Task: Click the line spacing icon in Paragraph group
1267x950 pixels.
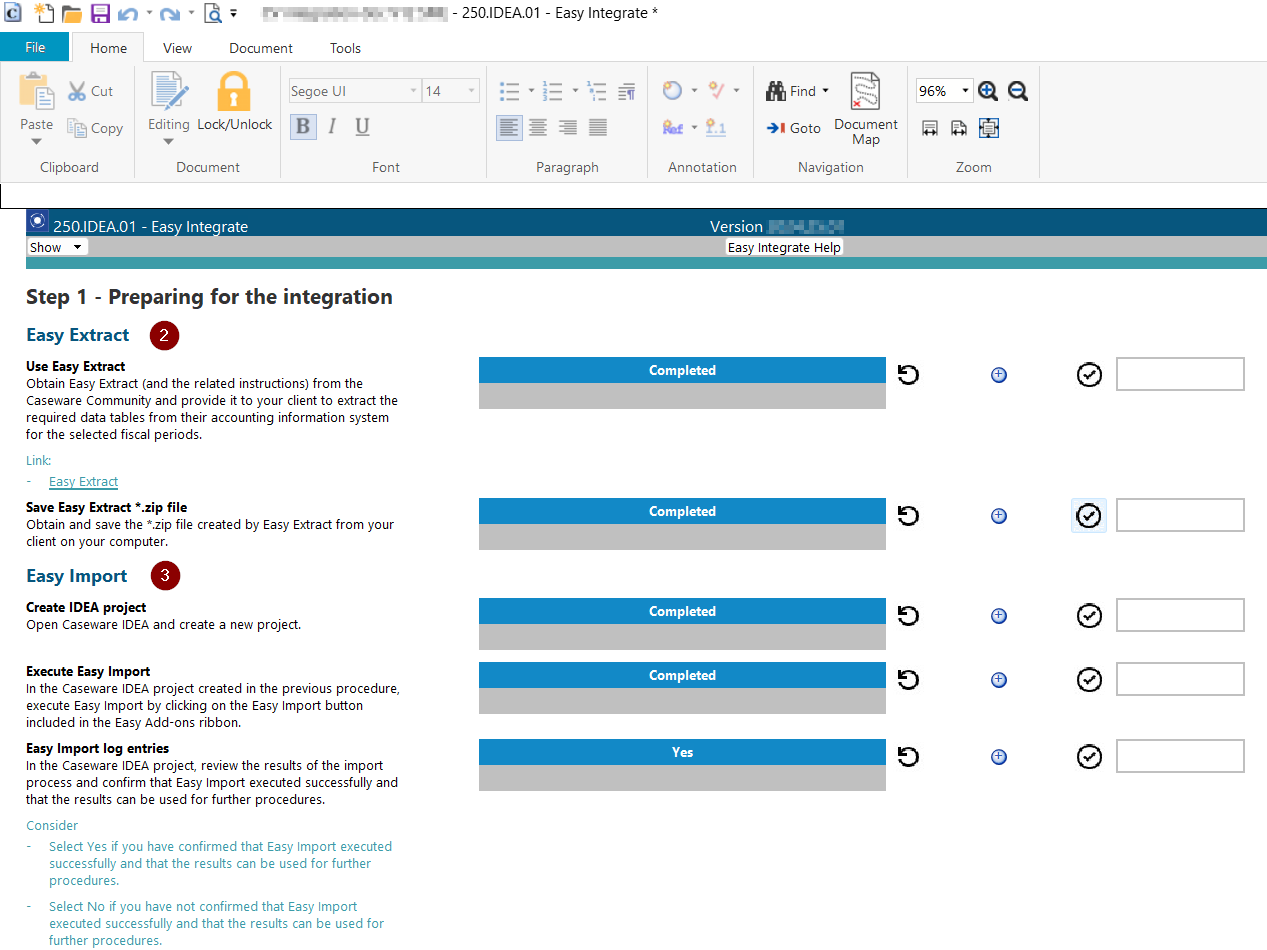Action: click(x=597, y=91)
